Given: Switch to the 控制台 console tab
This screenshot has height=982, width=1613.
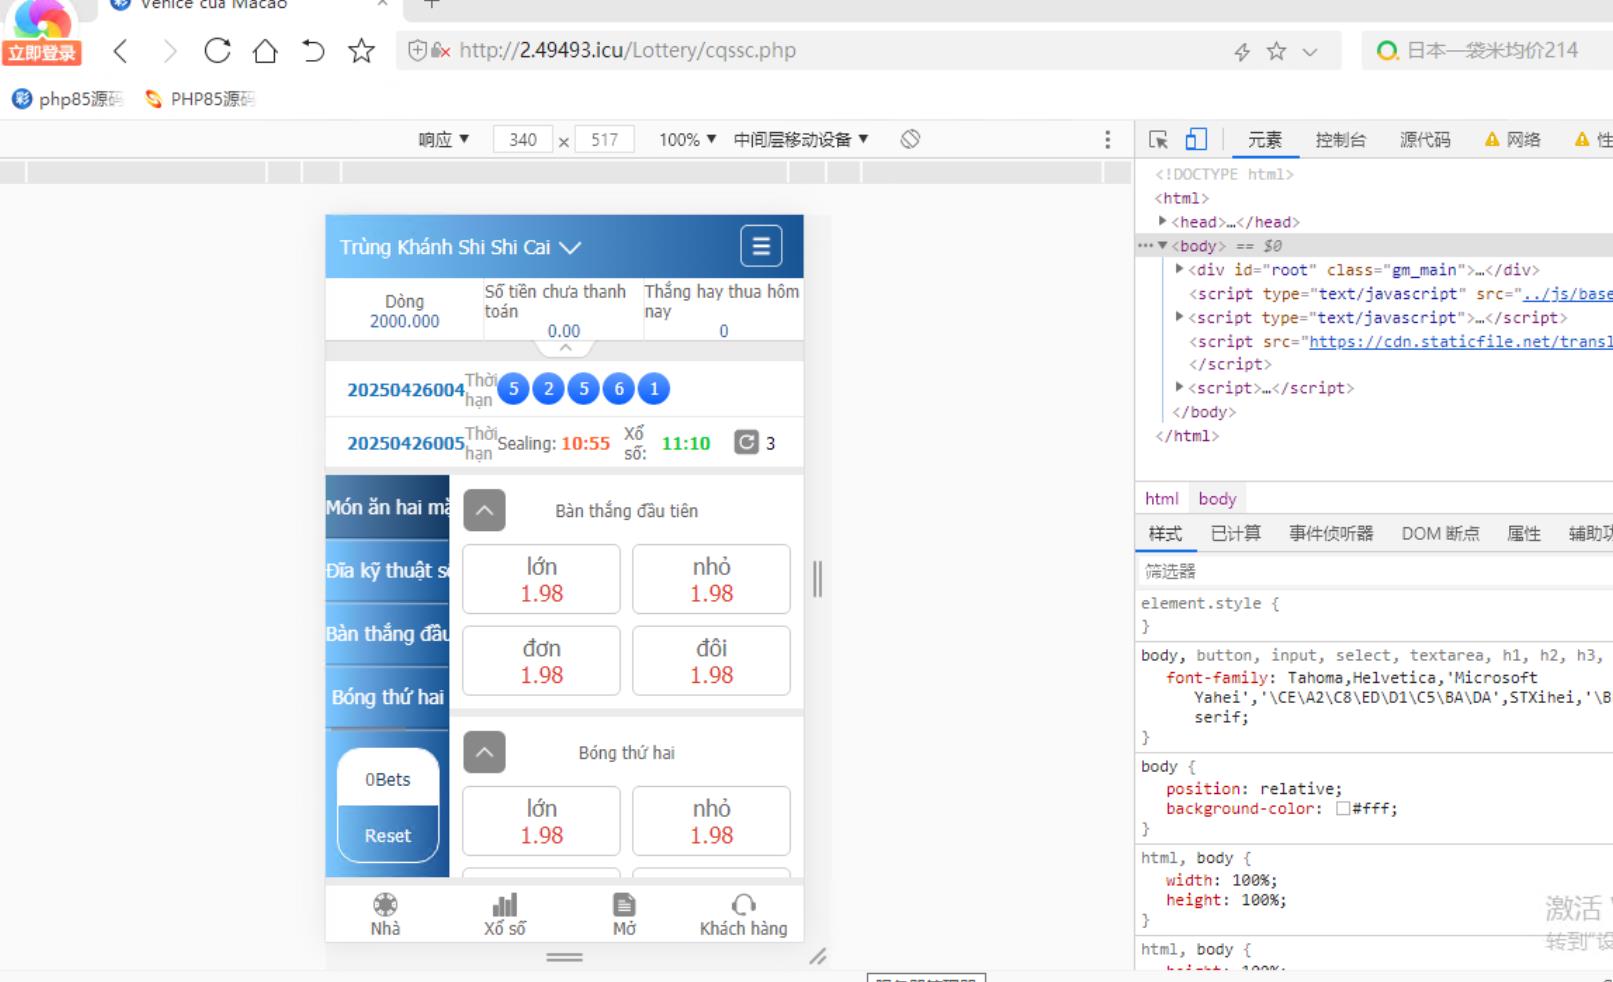Looking at the screenshot, I should 1340,140.
